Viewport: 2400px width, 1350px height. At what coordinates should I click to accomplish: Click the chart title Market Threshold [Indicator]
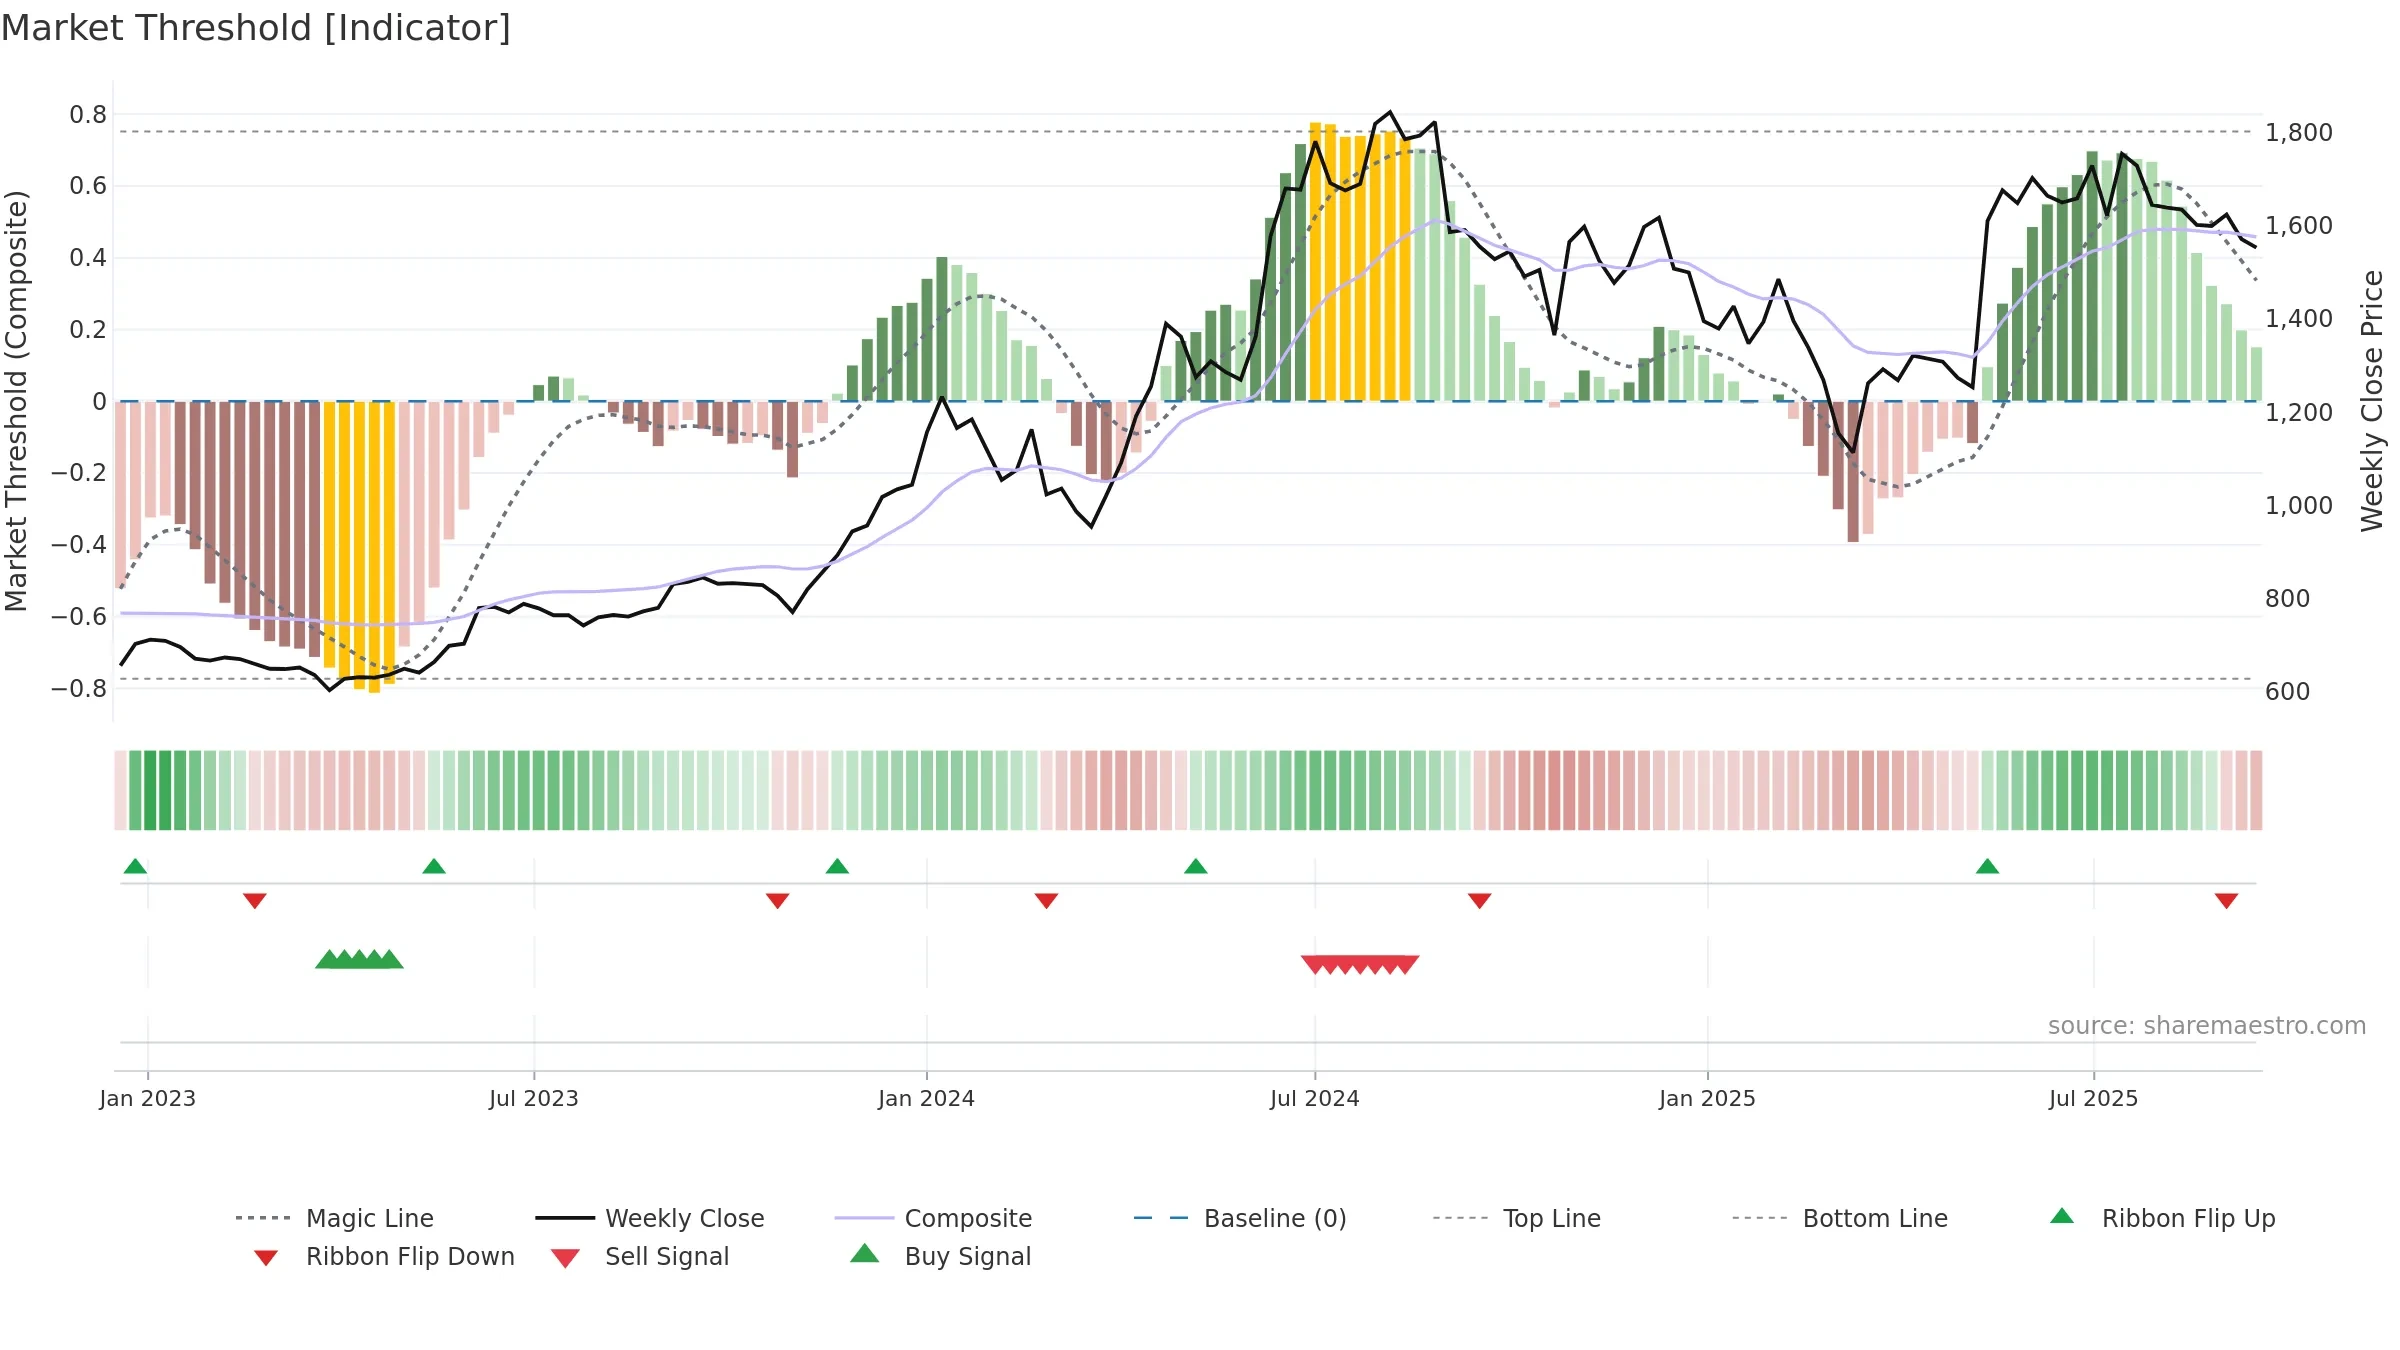point(256,28)
